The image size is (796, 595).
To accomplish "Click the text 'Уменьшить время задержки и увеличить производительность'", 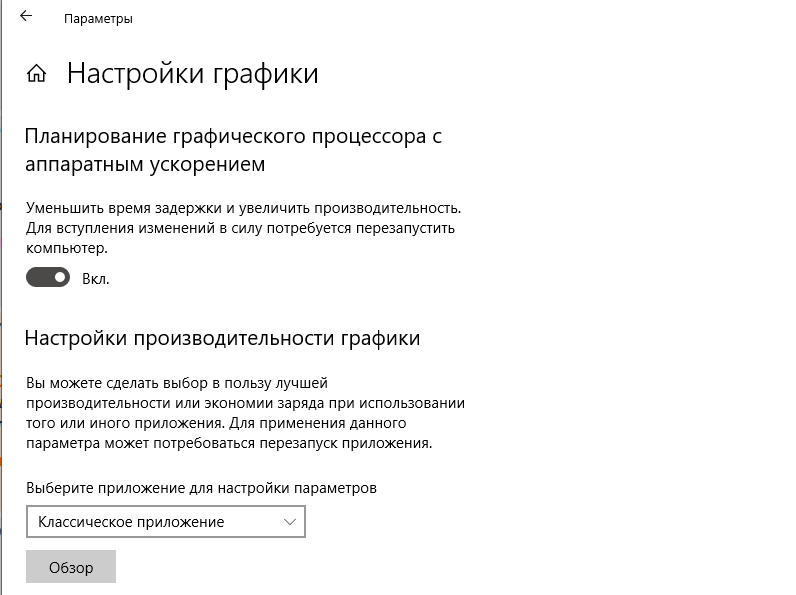I will tap(244, 208).
